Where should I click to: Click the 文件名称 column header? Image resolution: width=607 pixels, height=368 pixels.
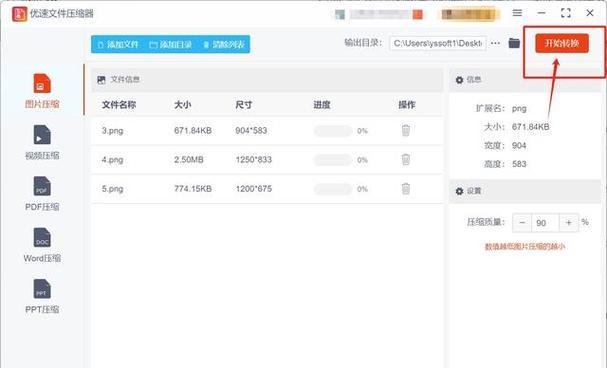click(119, 104)
